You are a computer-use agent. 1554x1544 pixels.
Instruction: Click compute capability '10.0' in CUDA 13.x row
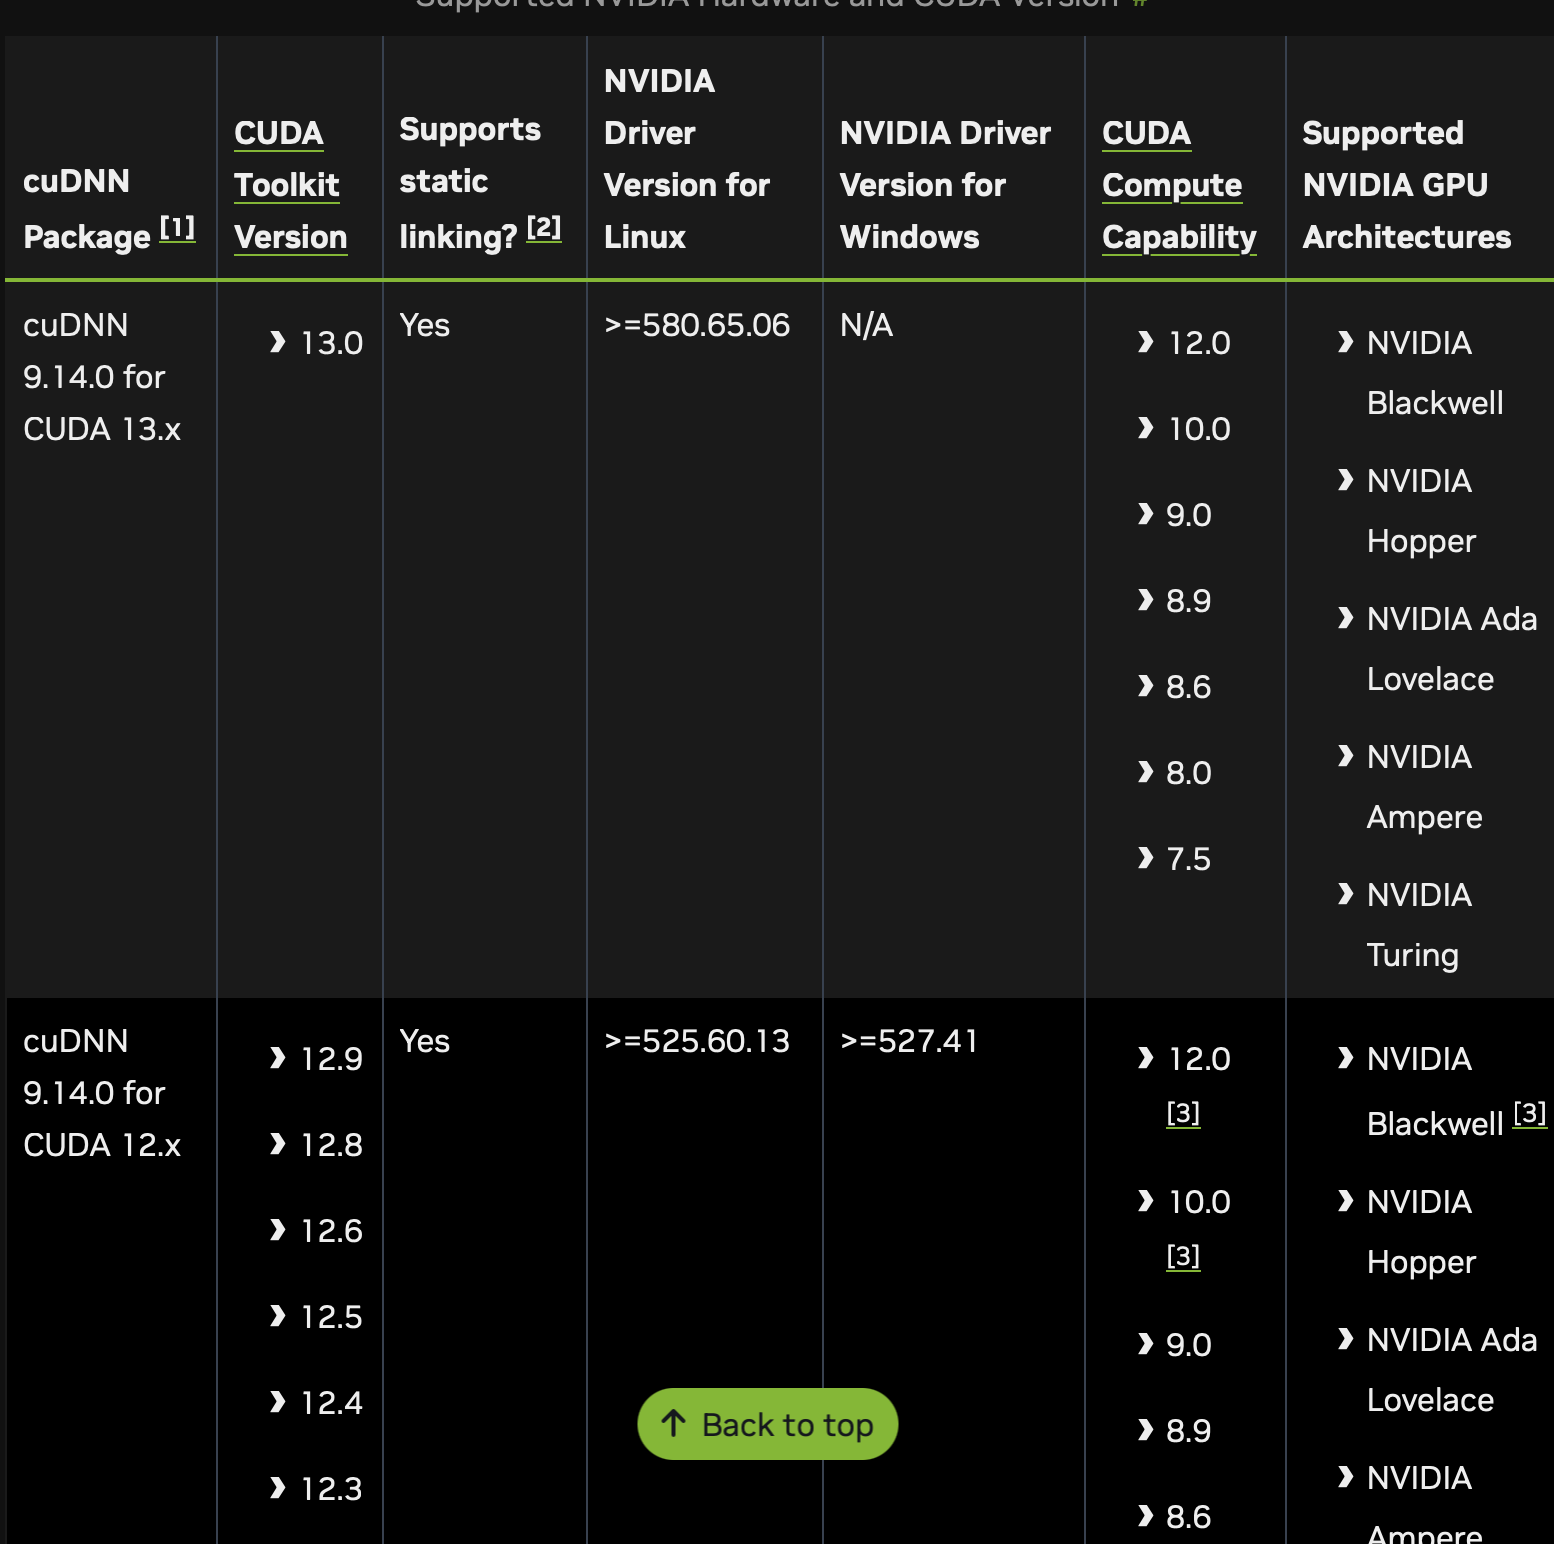[x=1199, y=429]
